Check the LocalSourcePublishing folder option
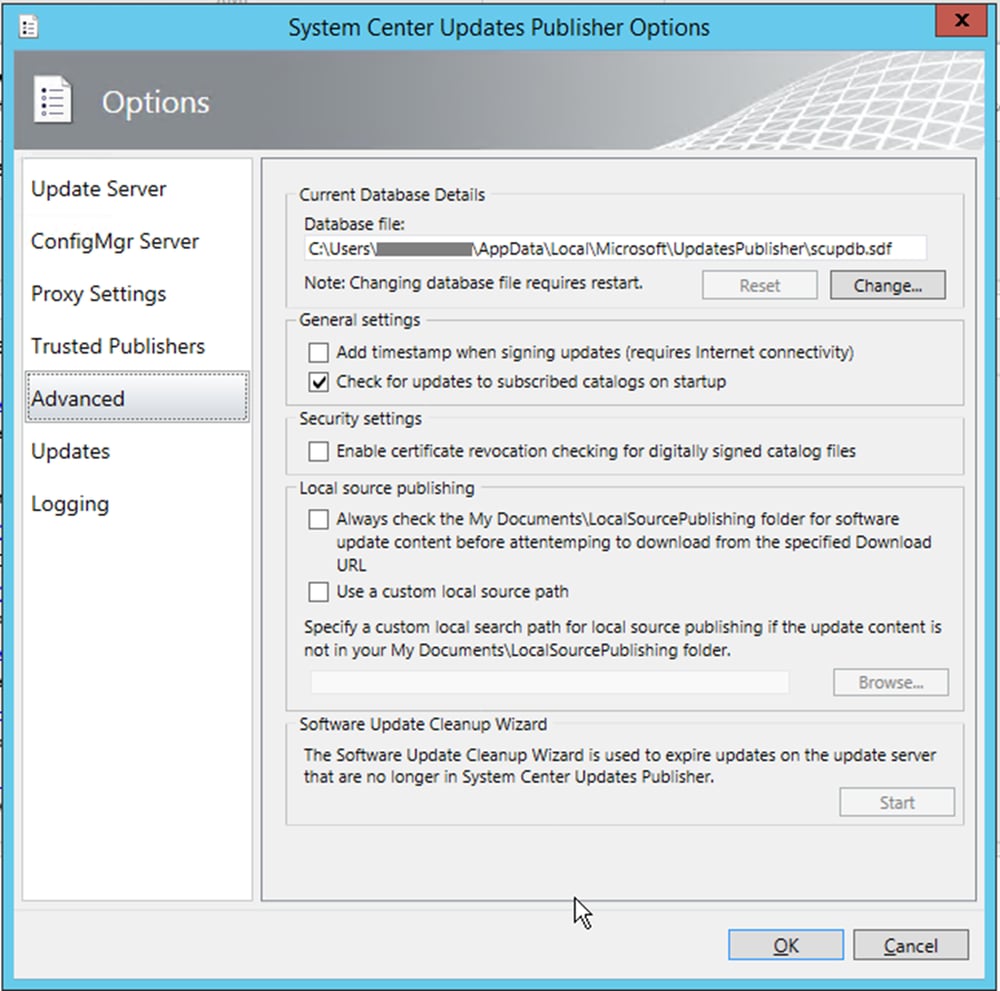This screenshot has height=991, width=1000. click(x=318, y=519)
